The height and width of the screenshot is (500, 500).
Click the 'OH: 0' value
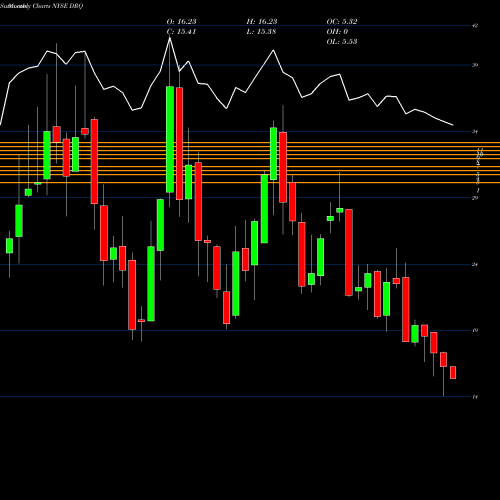tap(337, 31)
